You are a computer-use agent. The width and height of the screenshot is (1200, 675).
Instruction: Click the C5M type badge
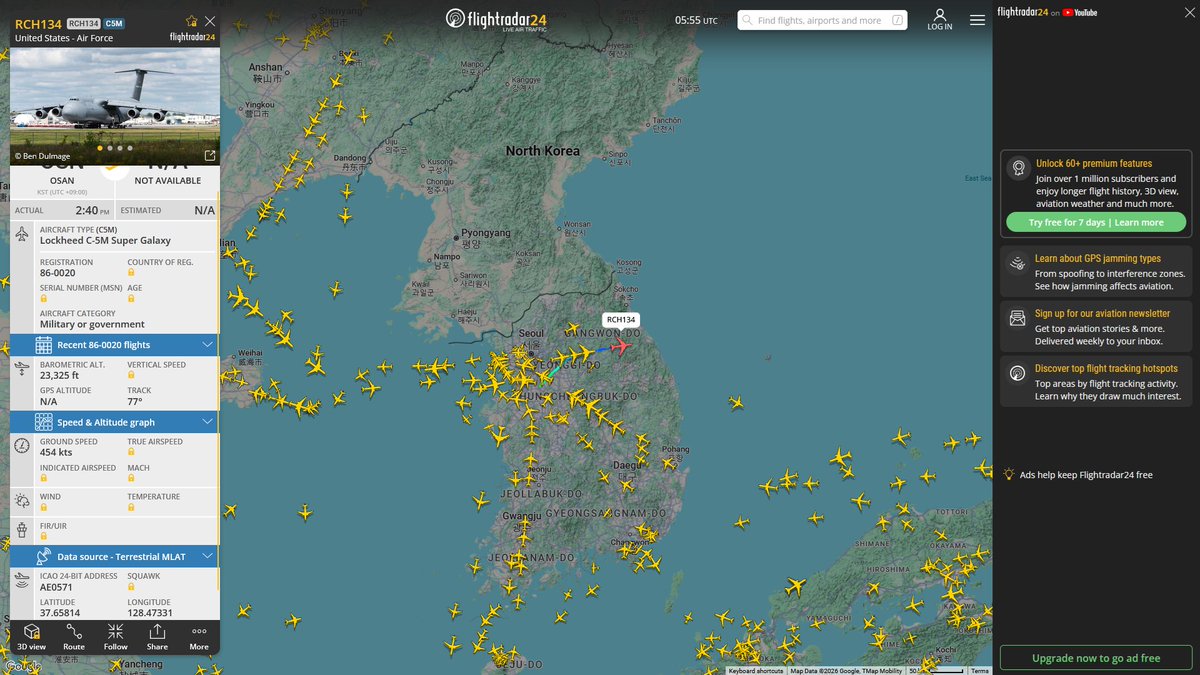point(114,23)
